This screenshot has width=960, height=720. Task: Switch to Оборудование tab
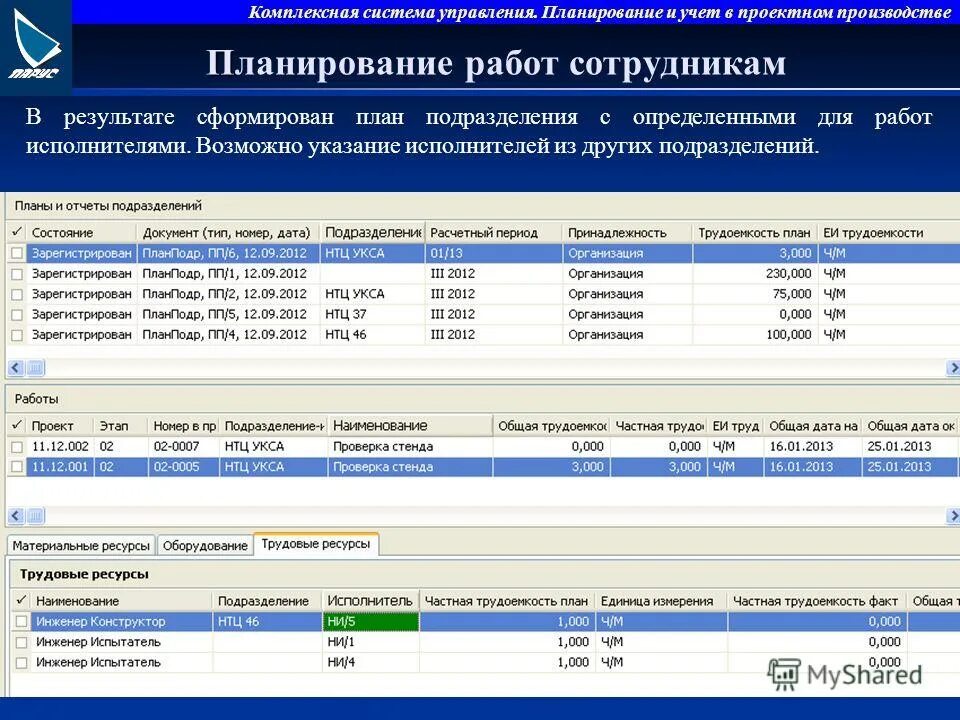coord(204,546)
